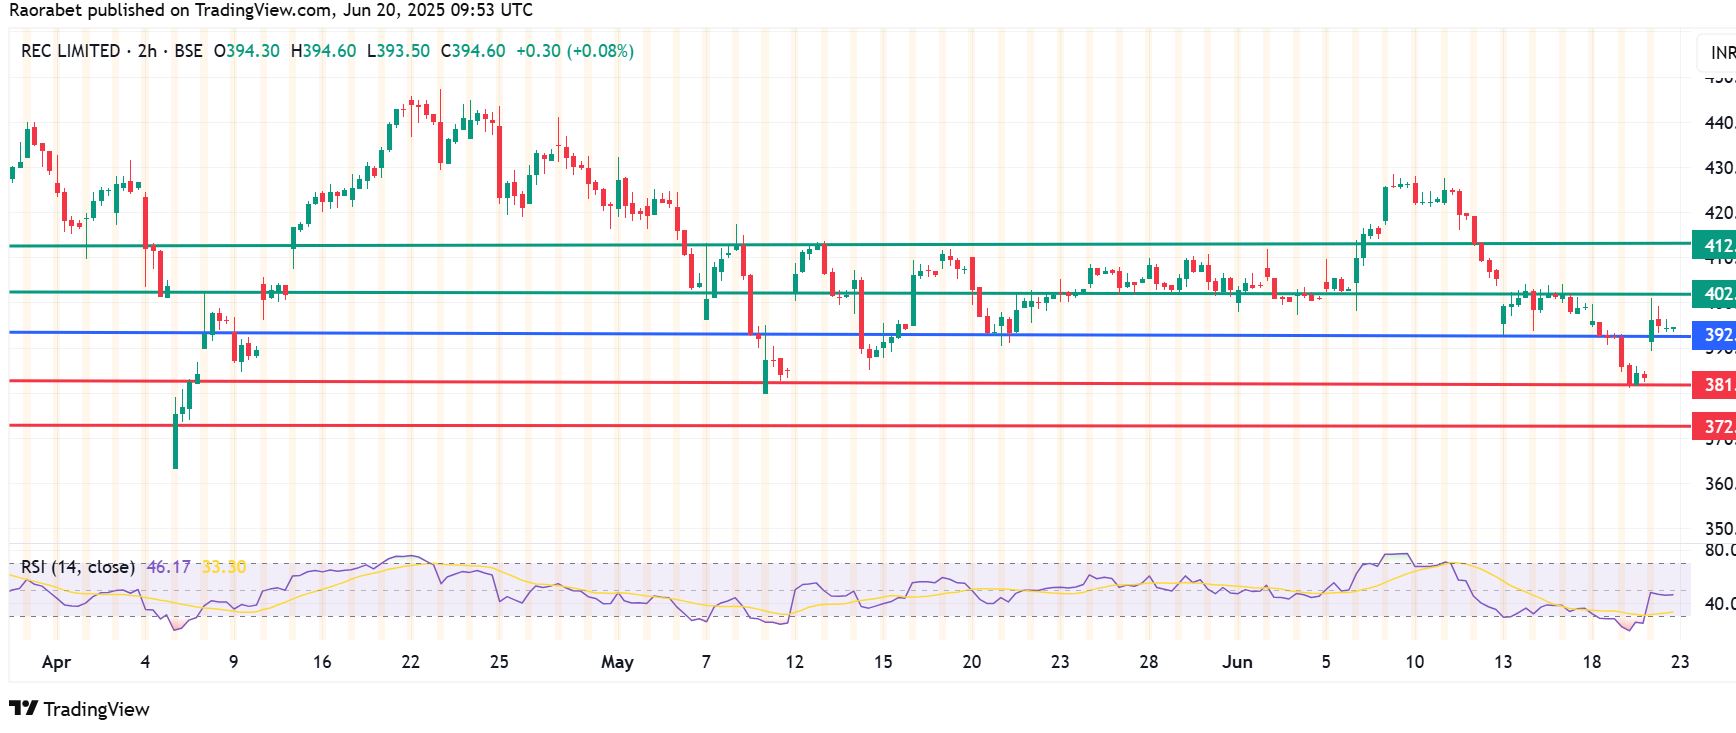Screen dimensions: 1736x733
Task: Click the green 412 price label
Action: (x=1714, y=245)
